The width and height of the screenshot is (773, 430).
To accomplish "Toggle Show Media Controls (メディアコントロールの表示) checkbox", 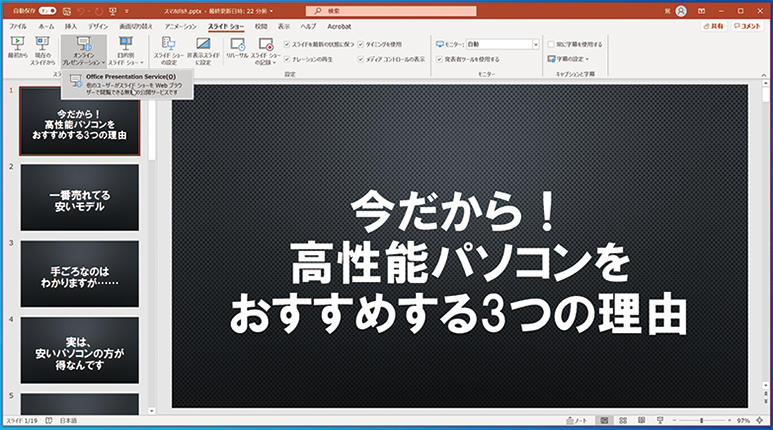I will click(x=361, y=59).
